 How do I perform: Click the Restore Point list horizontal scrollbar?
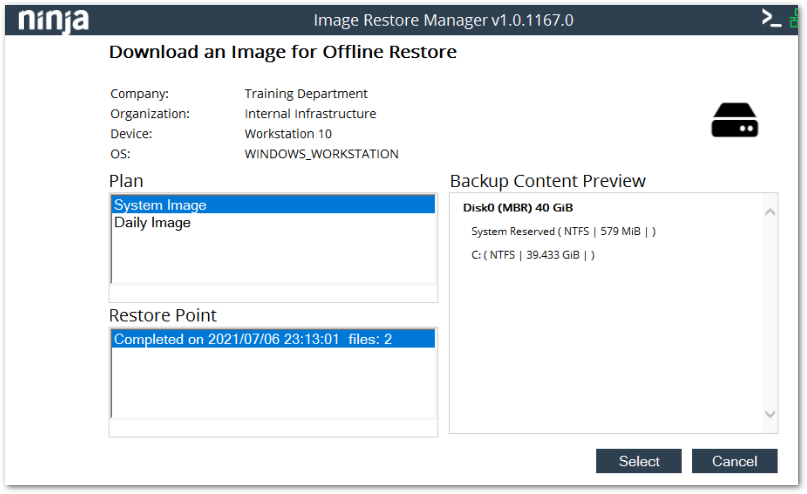272,428
